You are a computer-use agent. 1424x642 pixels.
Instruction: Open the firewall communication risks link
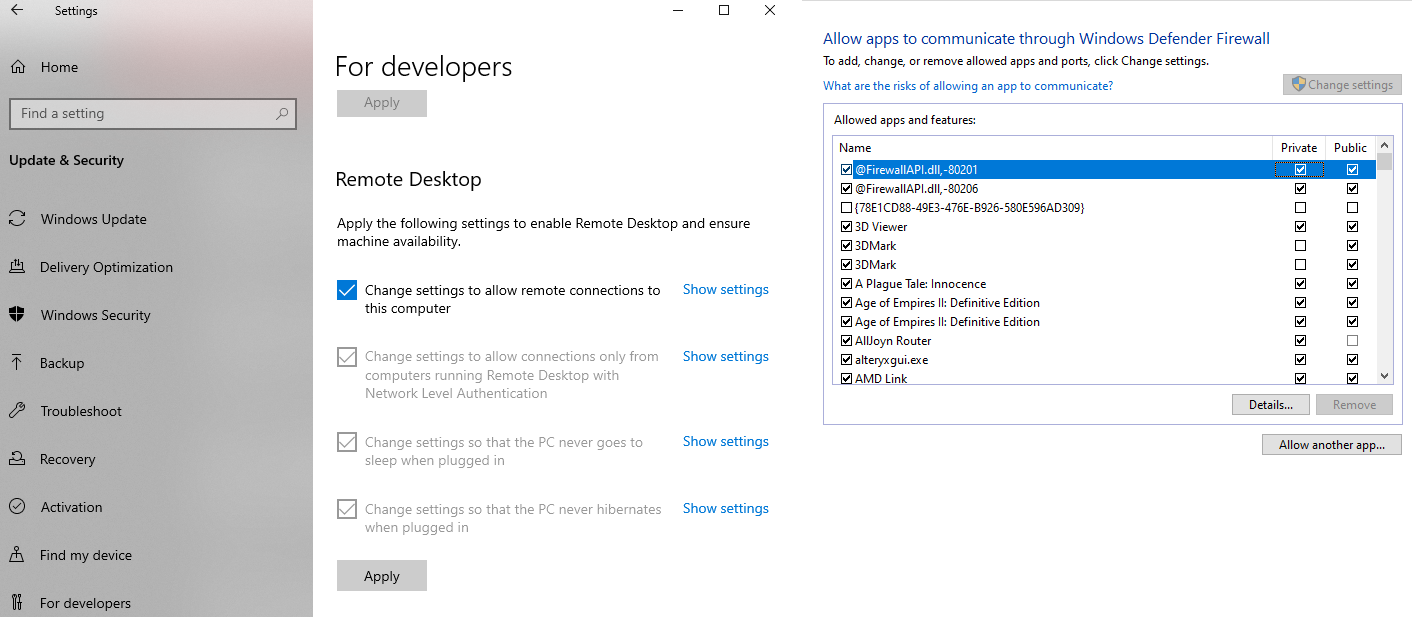[967, 86]
